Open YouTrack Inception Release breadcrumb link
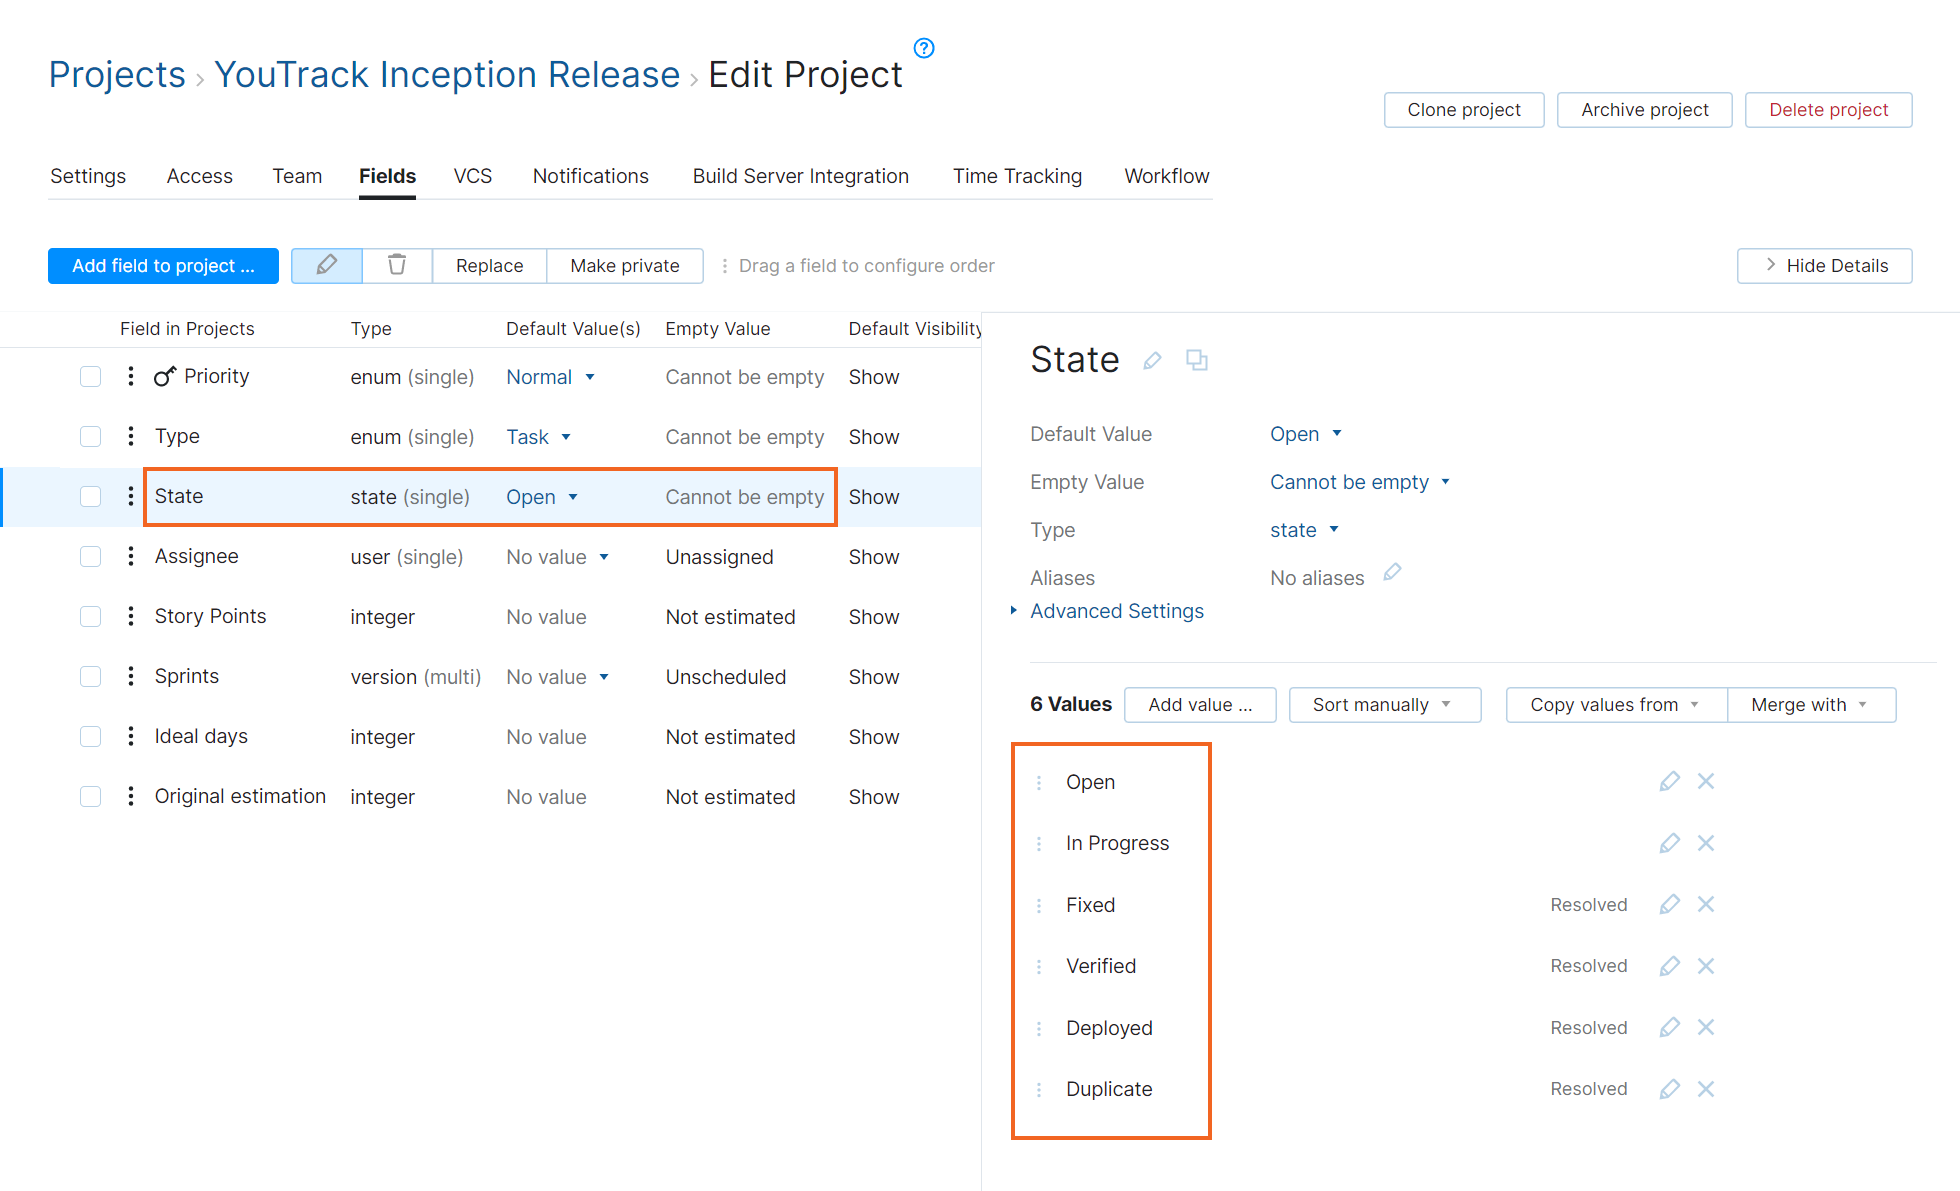Screen dimensions: 1960x1191 [x=447, y=75]
